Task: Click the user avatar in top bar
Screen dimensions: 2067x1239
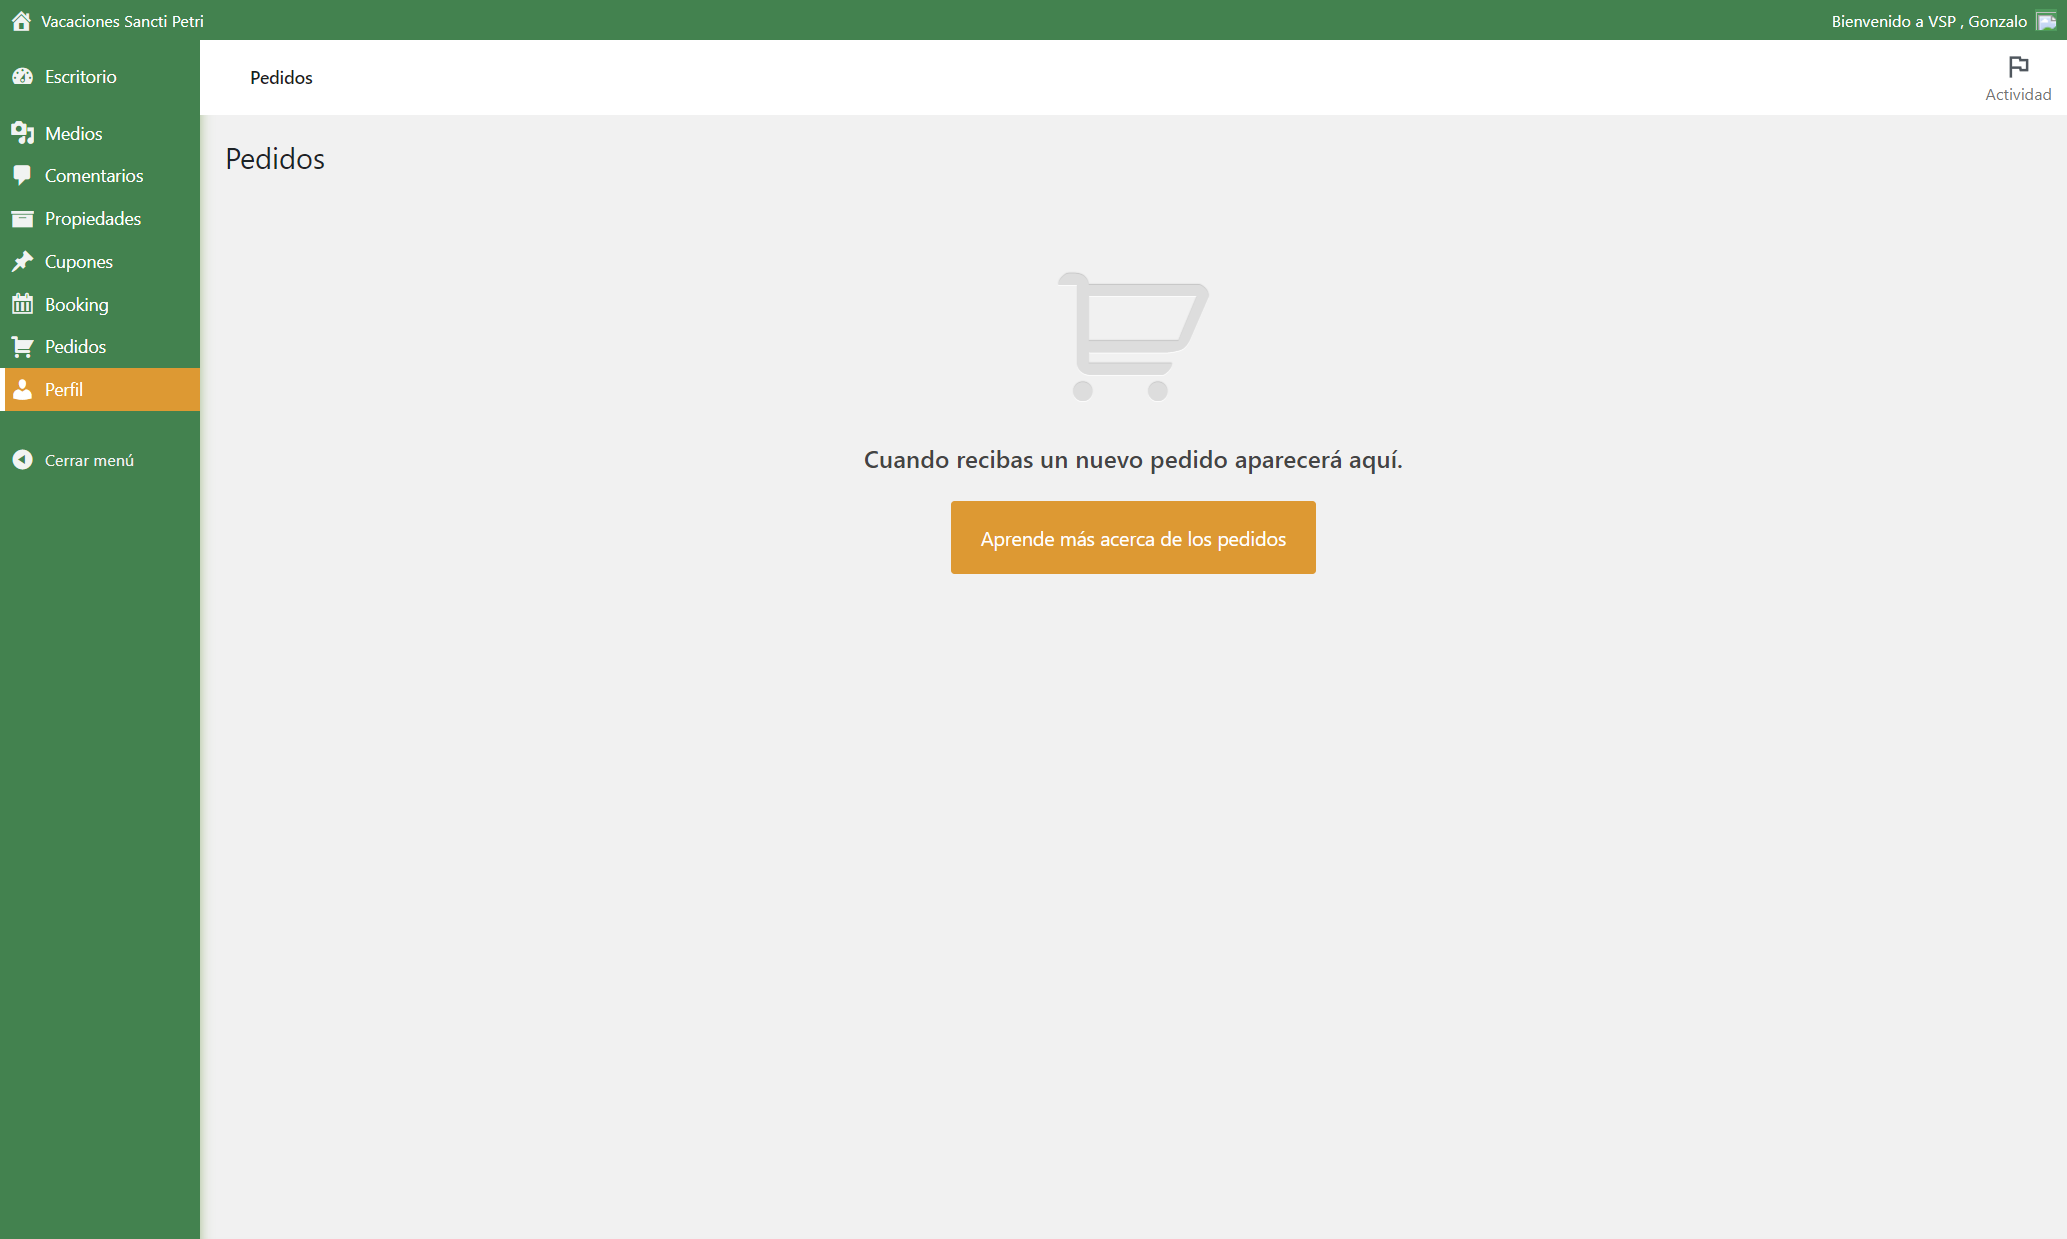Action: (2046, 21)
